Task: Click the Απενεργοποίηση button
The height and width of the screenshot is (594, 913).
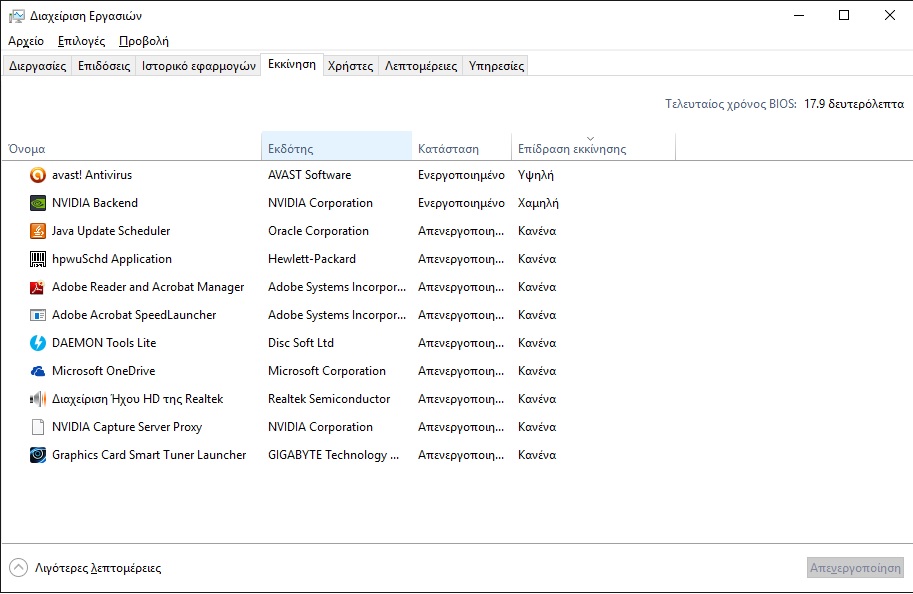Action: [x=855, y=567]
